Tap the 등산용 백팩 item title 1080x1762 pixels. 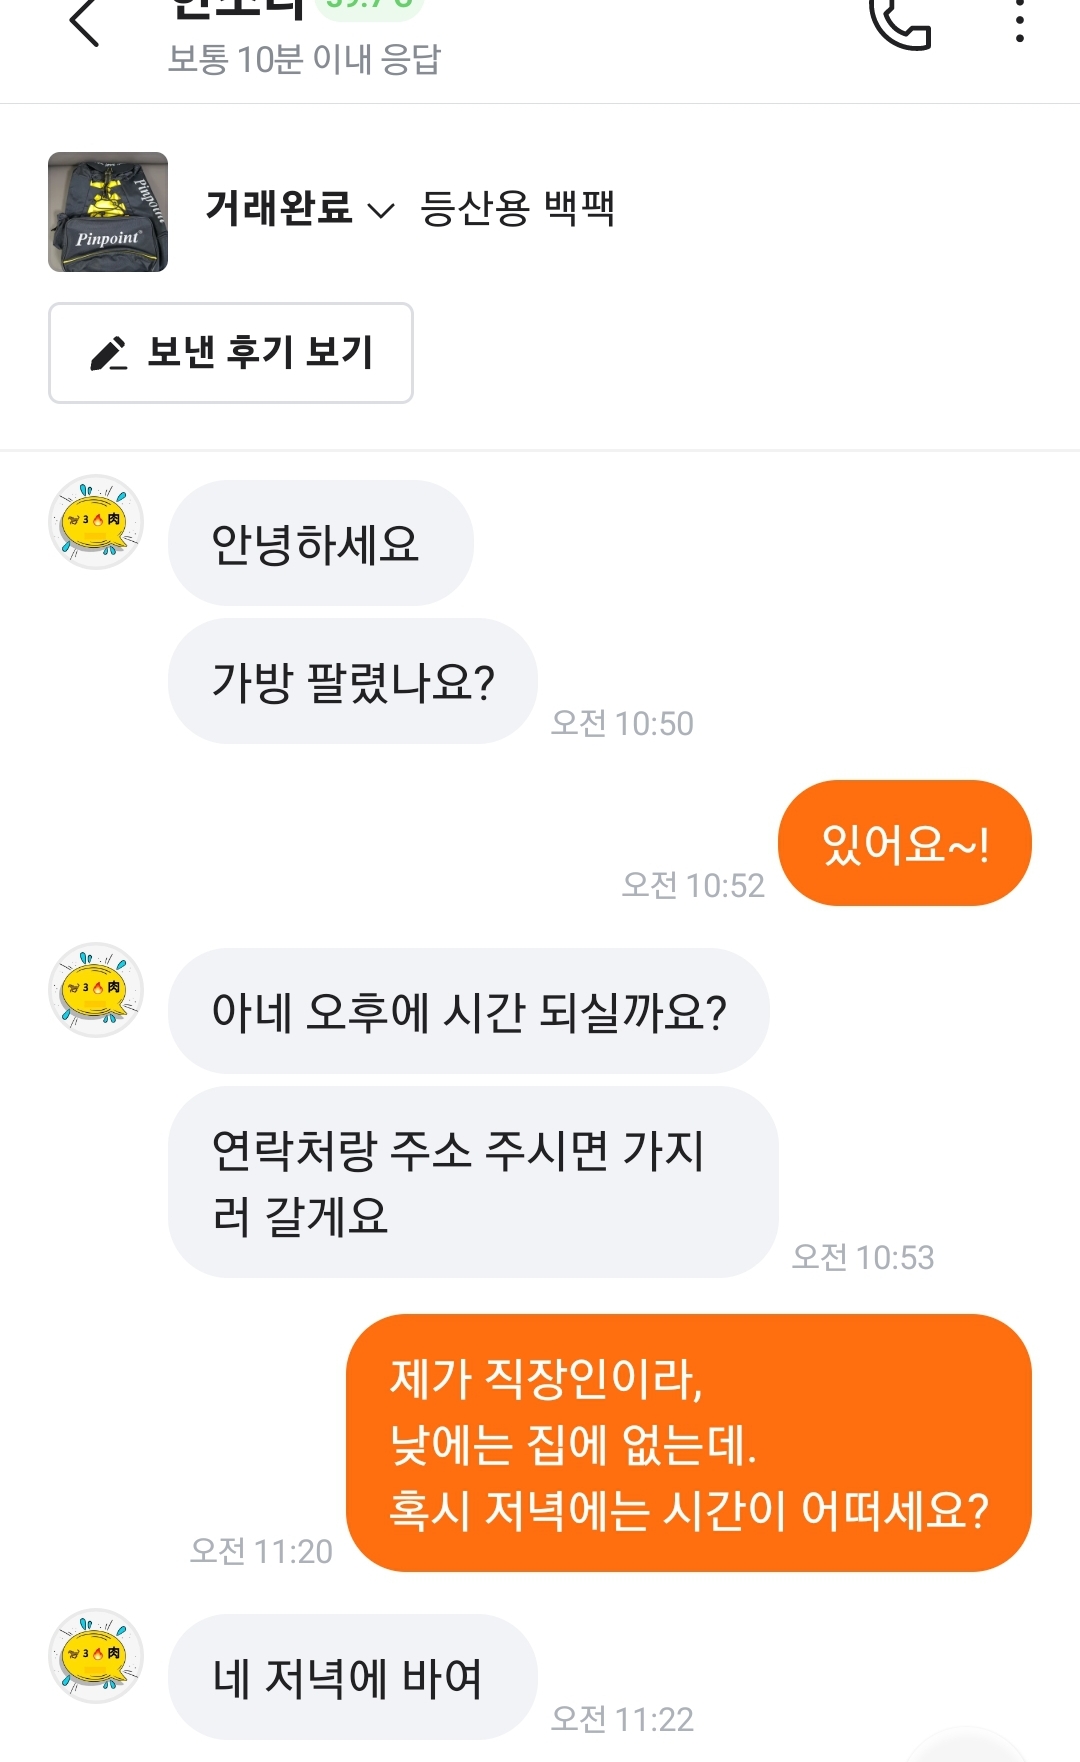[517, 209]
